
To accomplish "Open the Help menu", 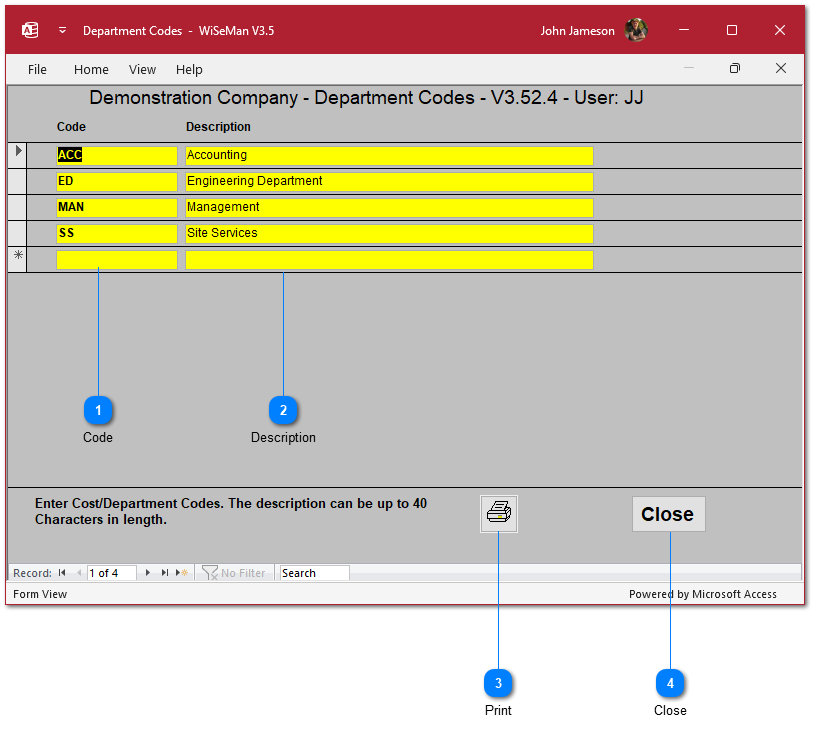I will (x=189, y=69).
